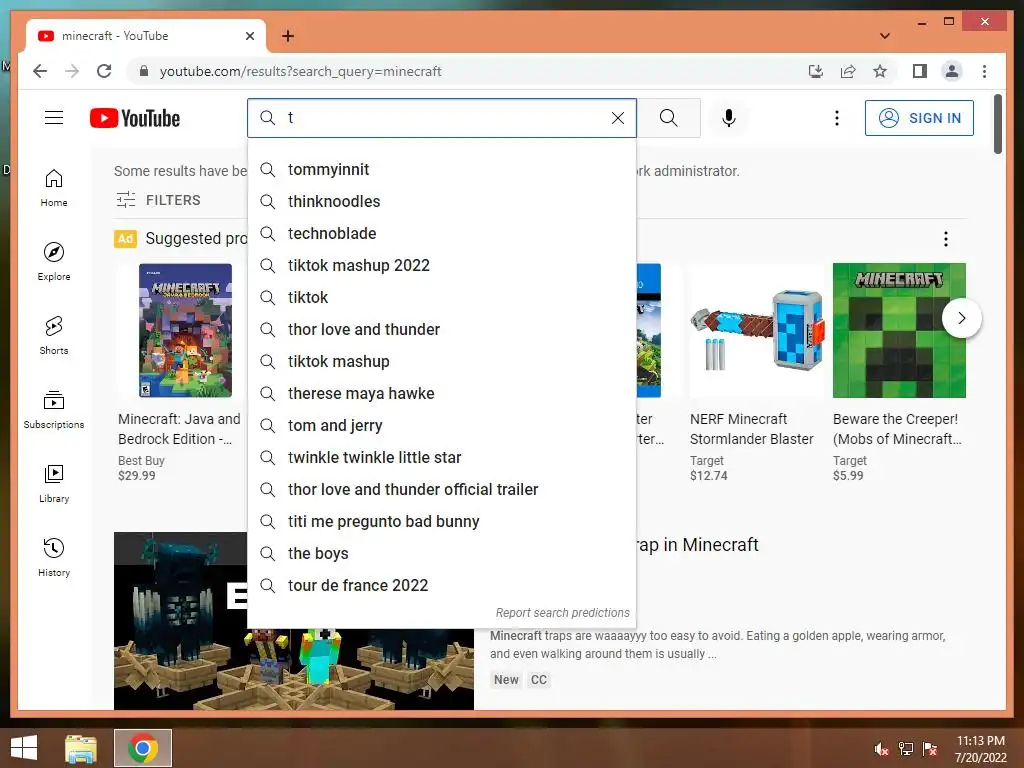
Task: Click the browser address bar URL
Action: click(x=300, y=71)
